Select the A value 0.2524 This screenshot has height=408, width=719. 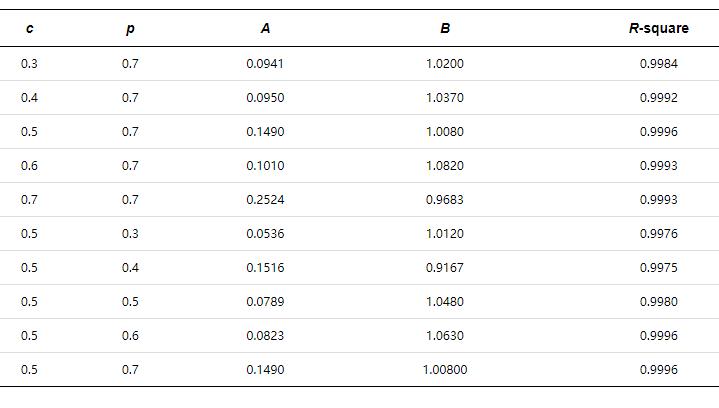265,200
